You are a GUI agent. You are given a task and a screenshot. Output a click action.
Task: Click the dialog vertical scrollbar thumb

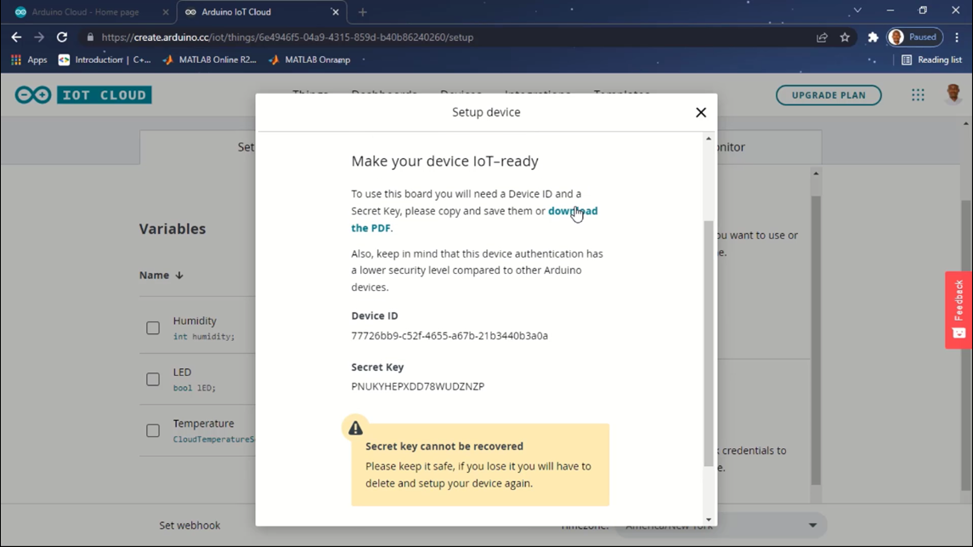click(708, 343)
